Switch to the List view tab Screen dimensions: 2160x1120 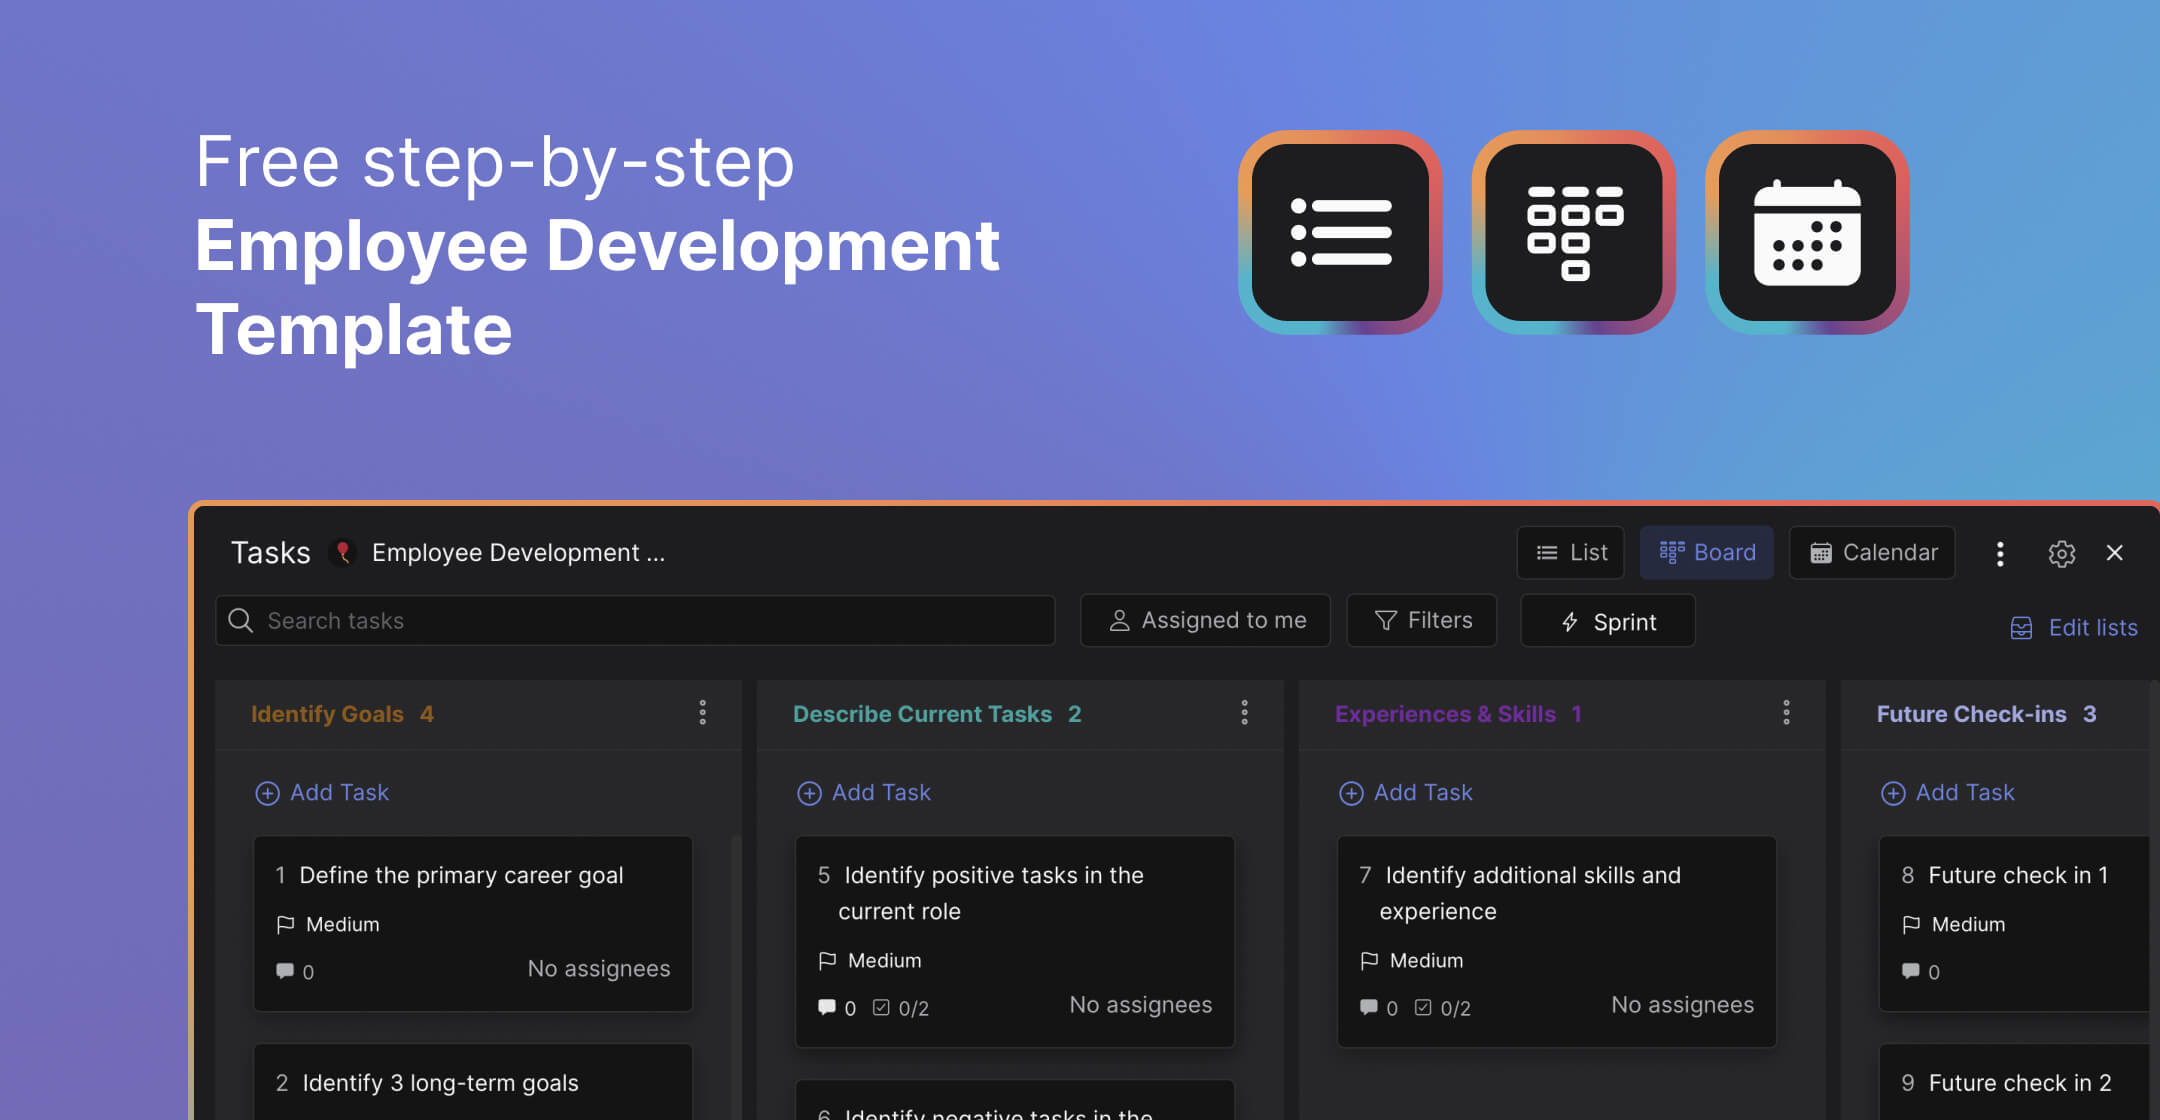pyautogui.click(x=1571, y=553)
